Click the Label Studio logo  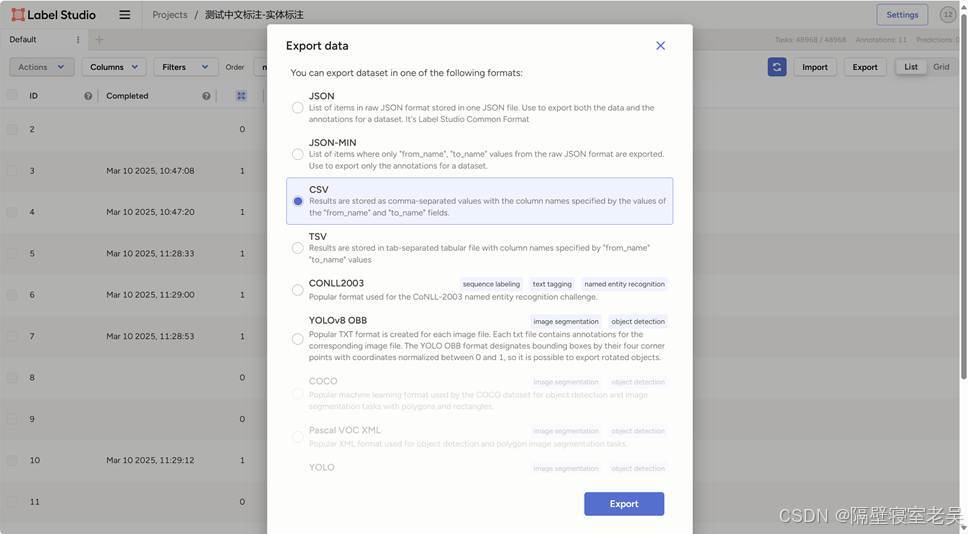(54, 15)
